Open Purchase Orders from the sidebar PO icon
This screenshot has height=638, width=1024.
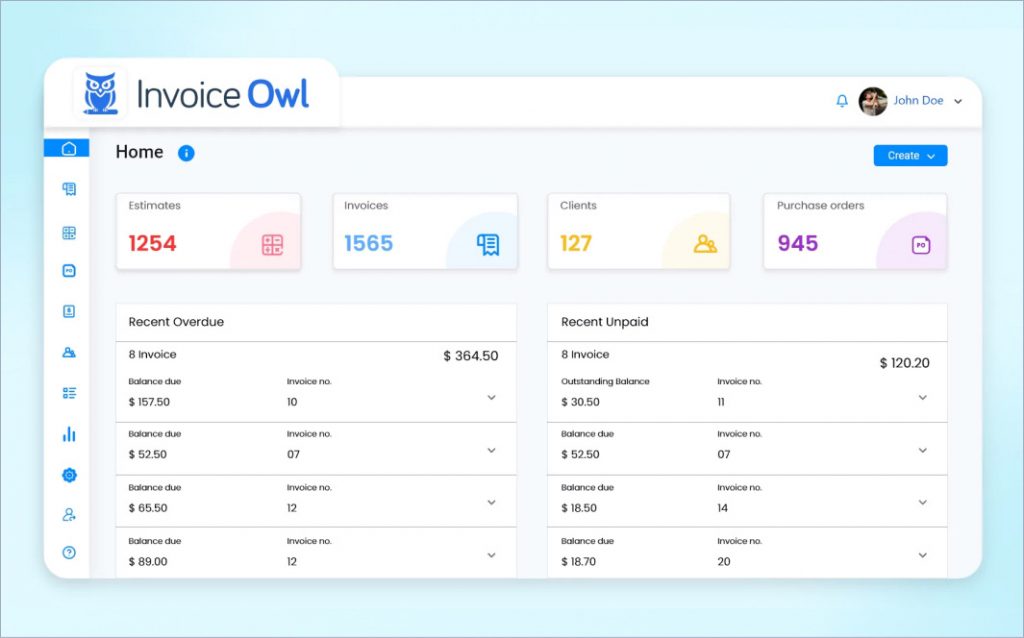[69, 271]
